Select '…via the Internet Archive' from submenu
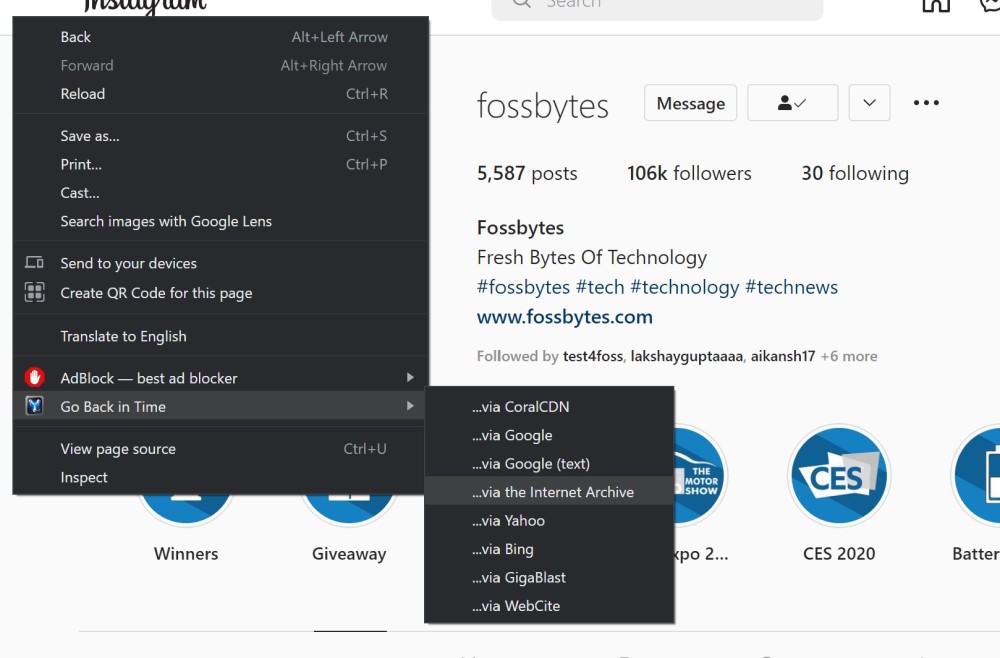 (x=554, y=492)
